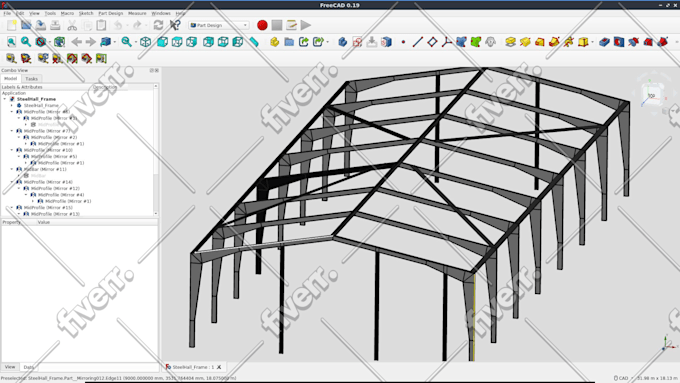680x383 pixels.
Task: Open the Measure menu
Action: tap(137, 13)
